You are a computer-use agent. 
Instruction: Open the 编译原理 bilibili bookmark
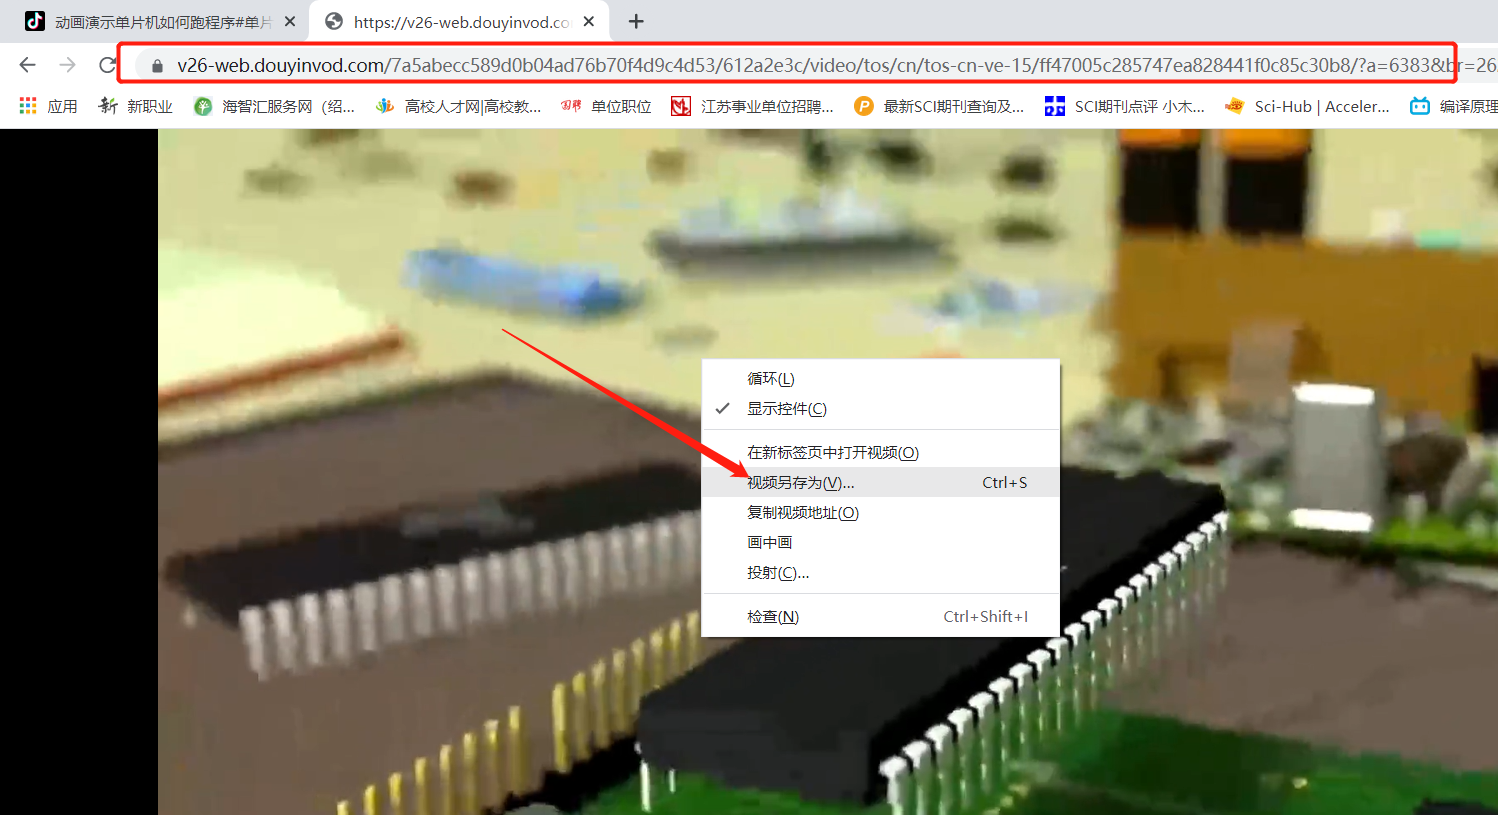coord(1453,106)
